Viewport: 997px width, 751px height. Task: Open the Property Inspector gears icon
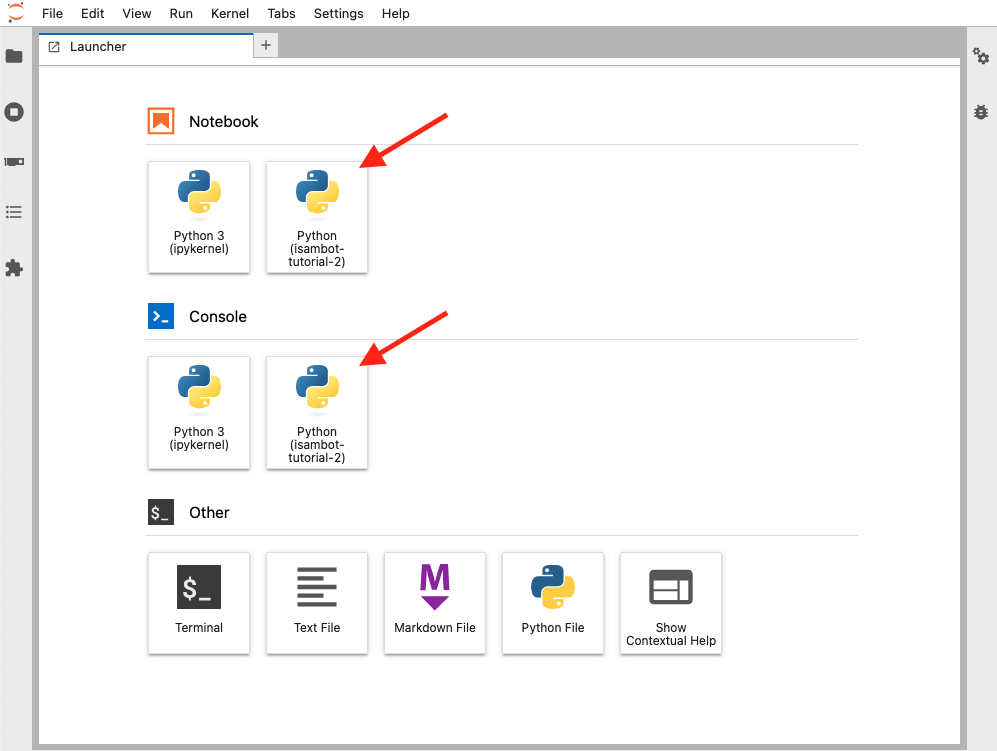[x=981, y=57]
